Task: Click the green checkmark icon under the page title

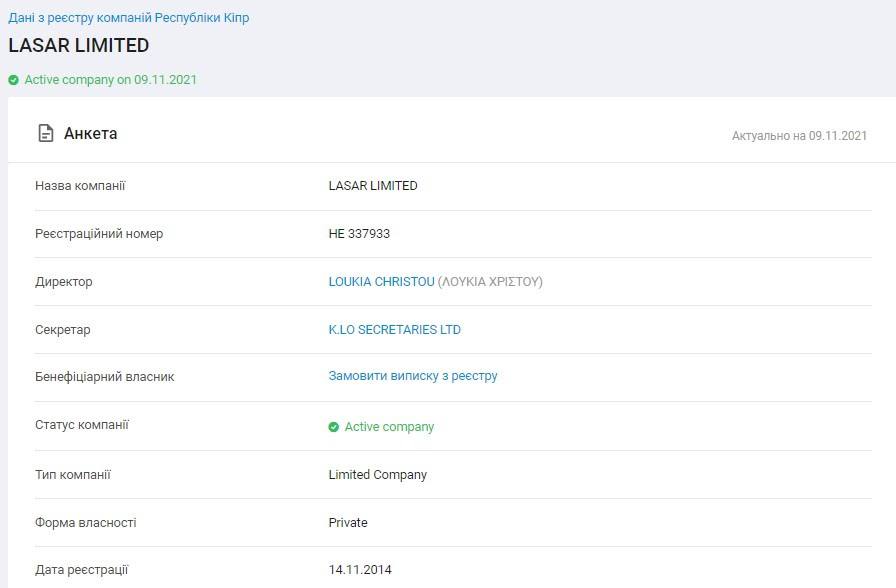Action: point(14,80)
